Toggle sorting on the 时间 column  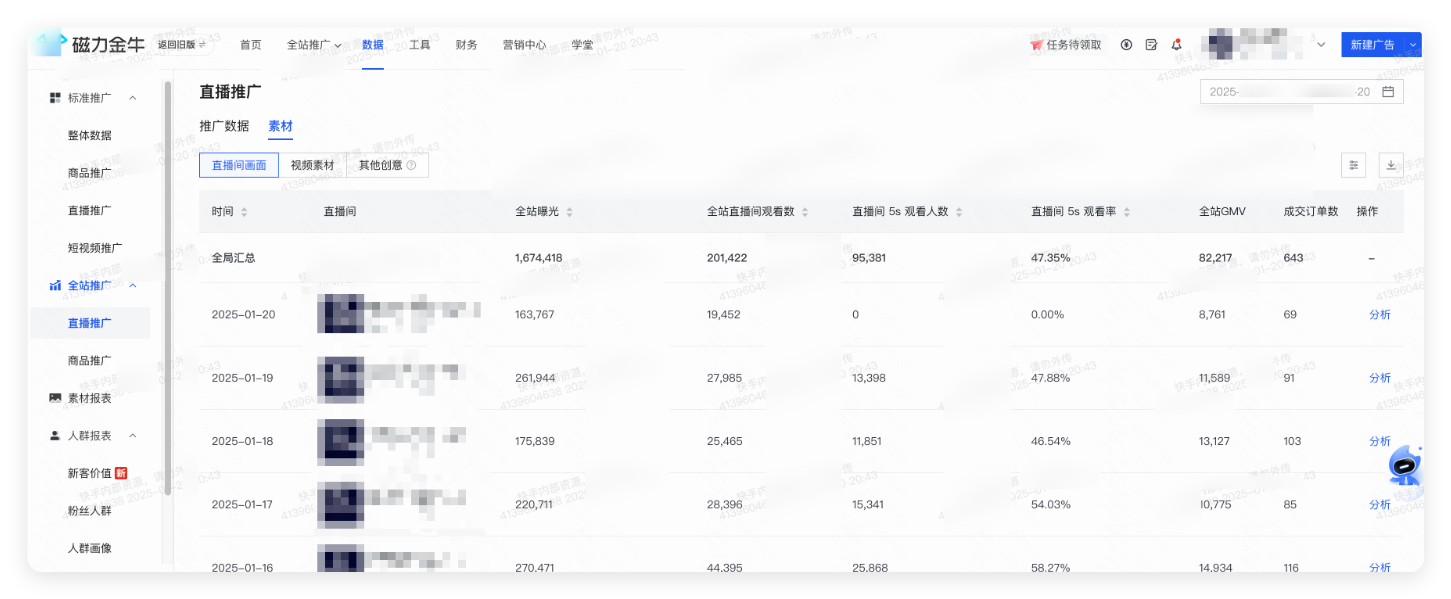point(243,211)
